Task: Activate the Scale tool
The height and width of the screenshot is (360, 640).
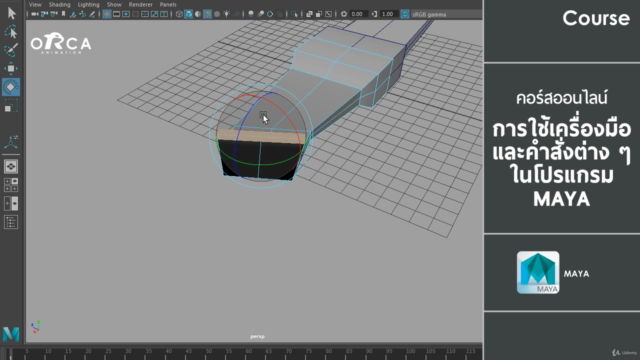Action: [11, 106]
